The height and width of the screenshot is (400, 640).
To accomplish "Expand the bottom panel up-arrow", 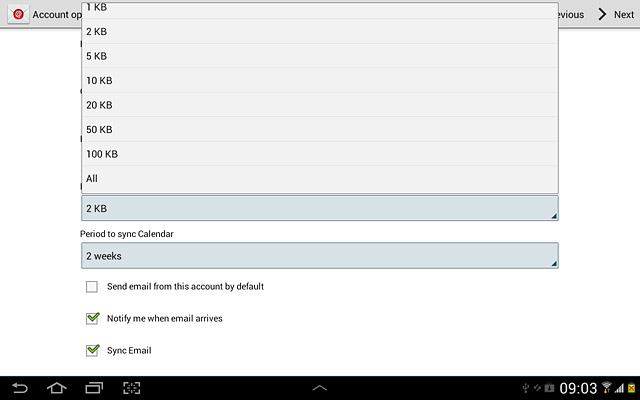I will point(320,388).
